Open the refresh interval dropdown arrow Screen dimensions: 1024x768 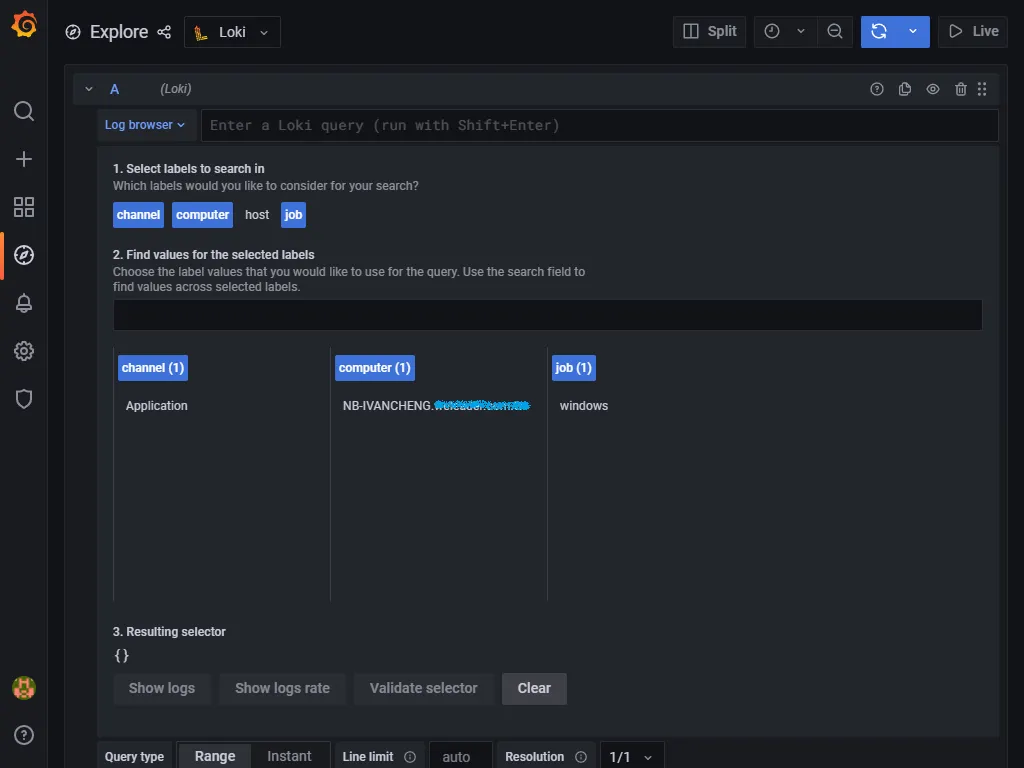click(913, 31)
